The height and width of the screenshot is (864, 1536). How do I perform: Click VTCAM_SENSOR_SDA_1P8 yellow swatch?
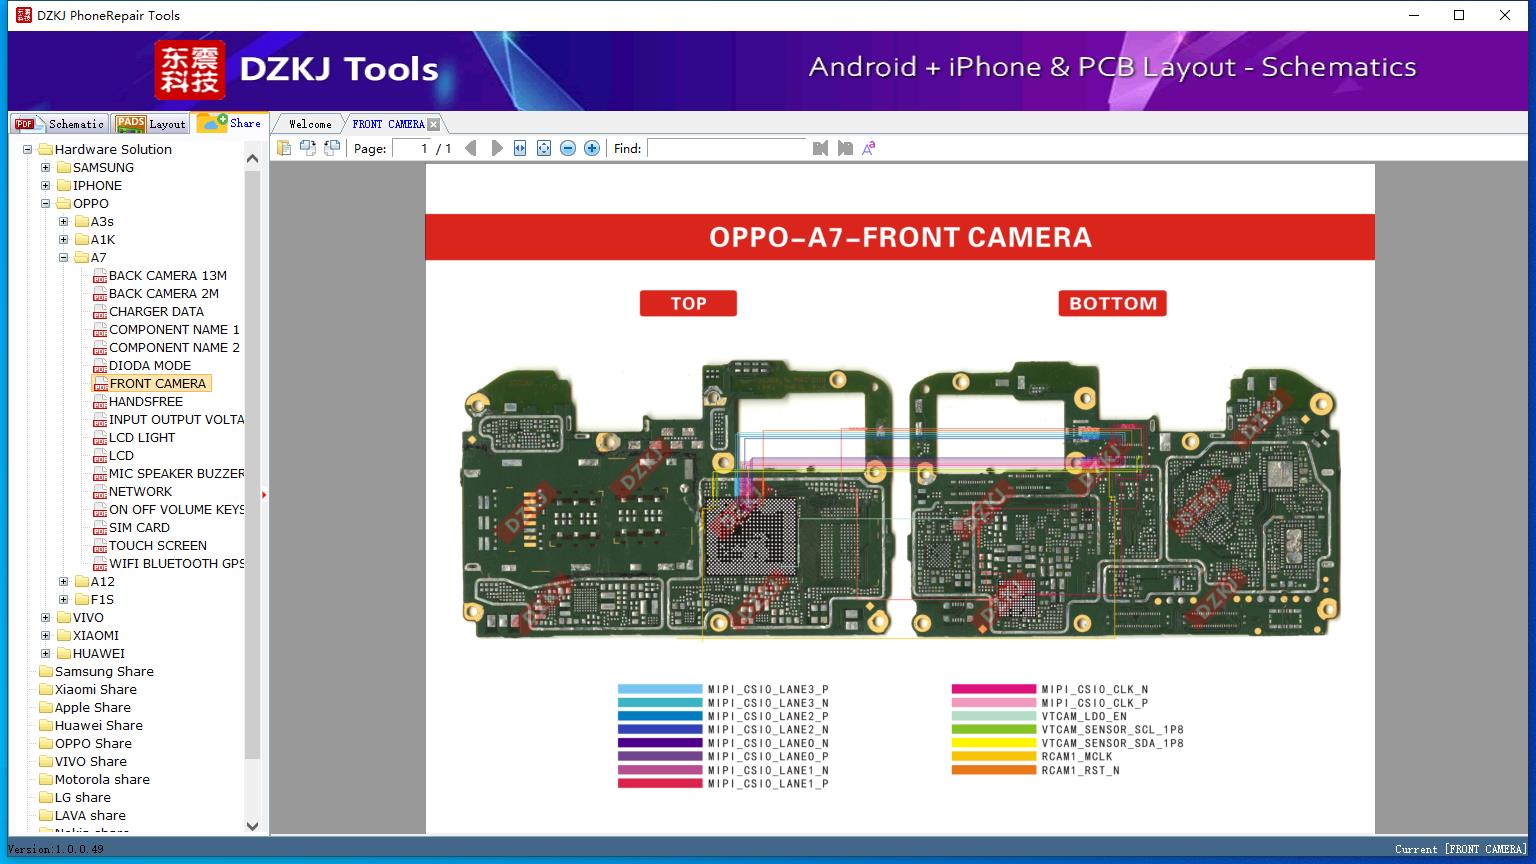tap(994, 743)
